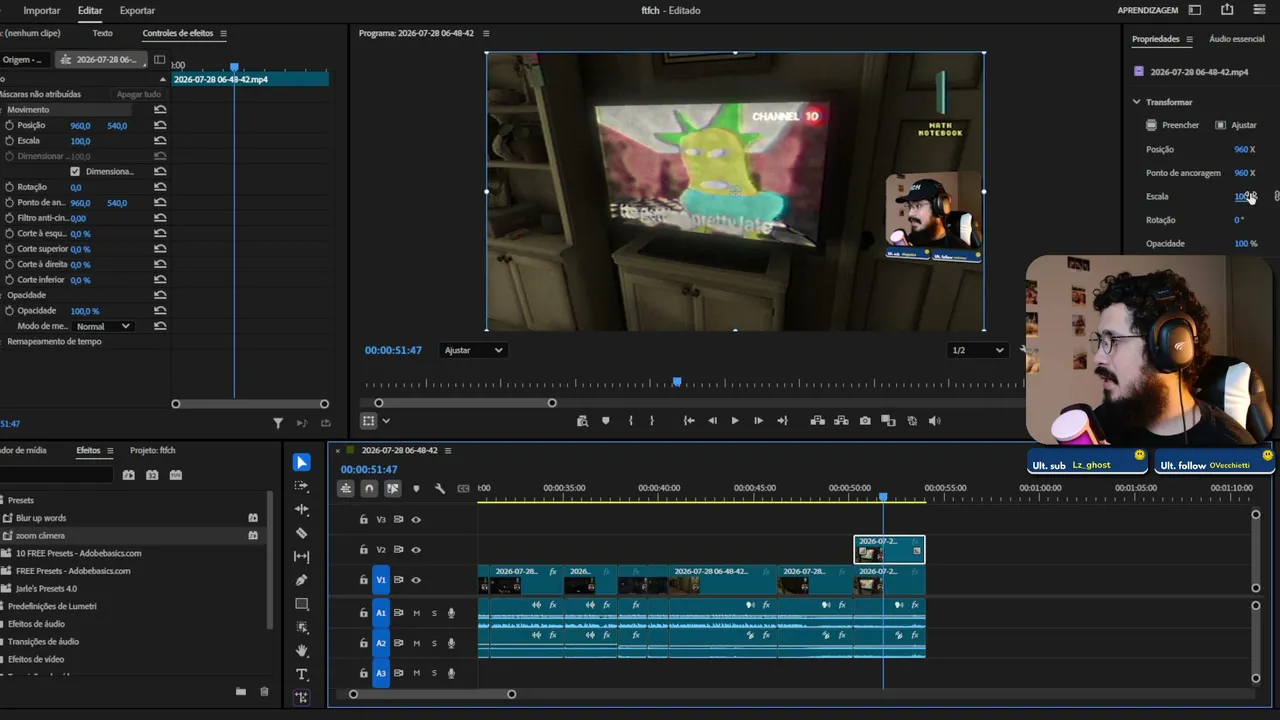Image resolution: width=1280 pixels, height=720 pixels.
Task: Open quick export share icon
Action: tap(1227, 10)
